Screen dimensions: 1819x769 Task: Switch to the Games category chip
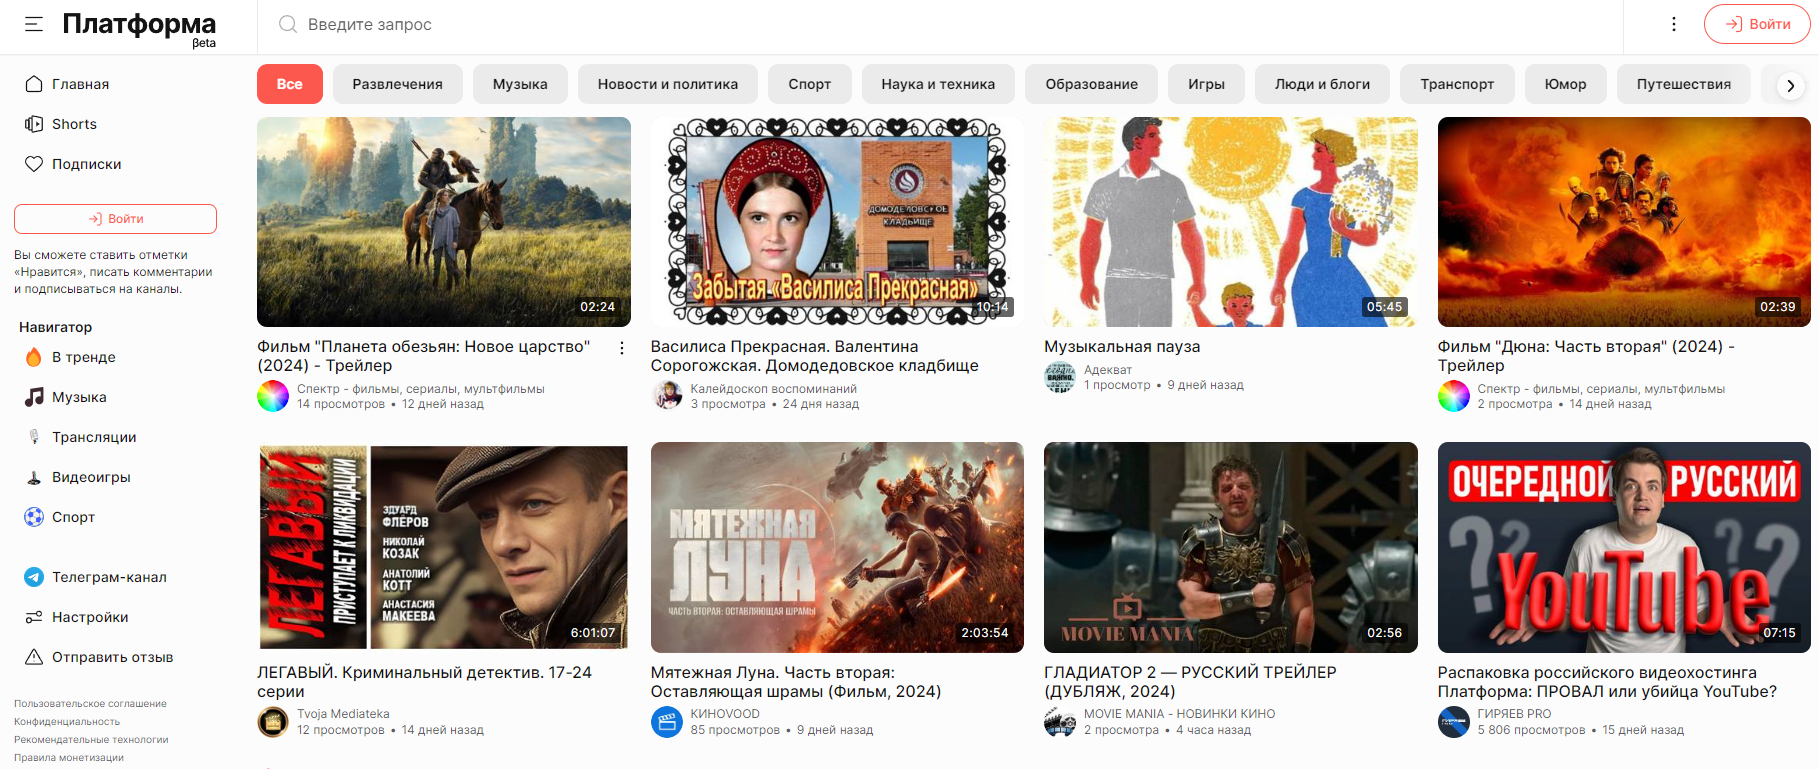point(1206,84)
